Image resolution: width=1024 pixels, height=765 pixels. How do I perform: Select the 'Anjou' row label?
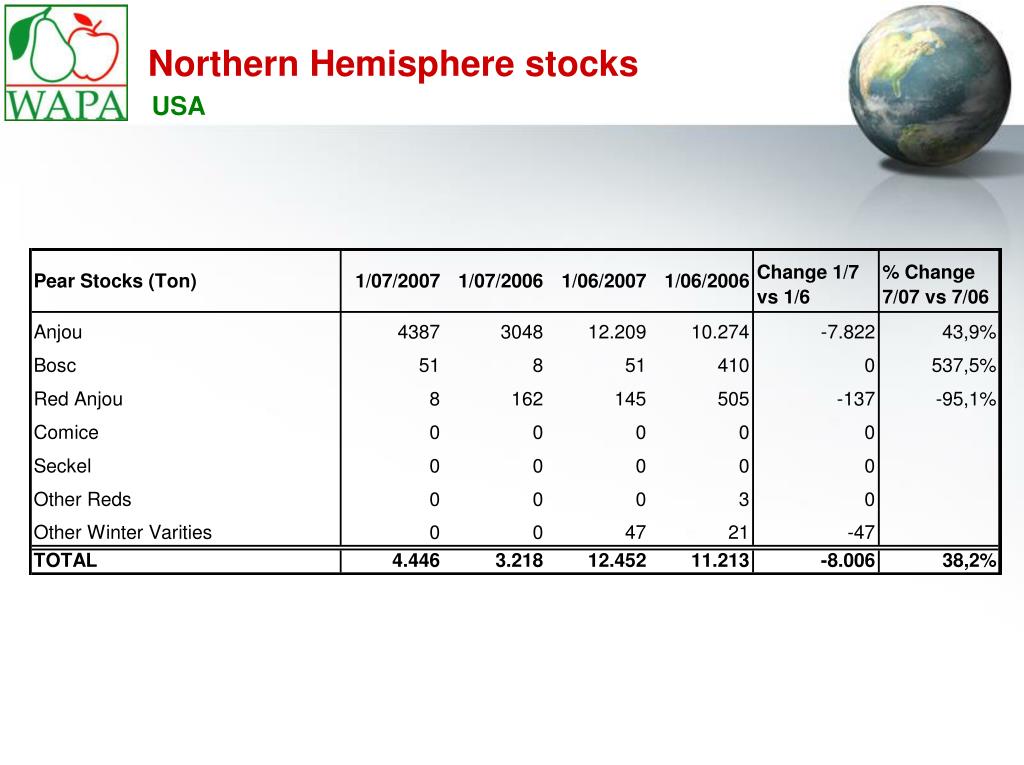pyautogui.click(x=58, y=333)
